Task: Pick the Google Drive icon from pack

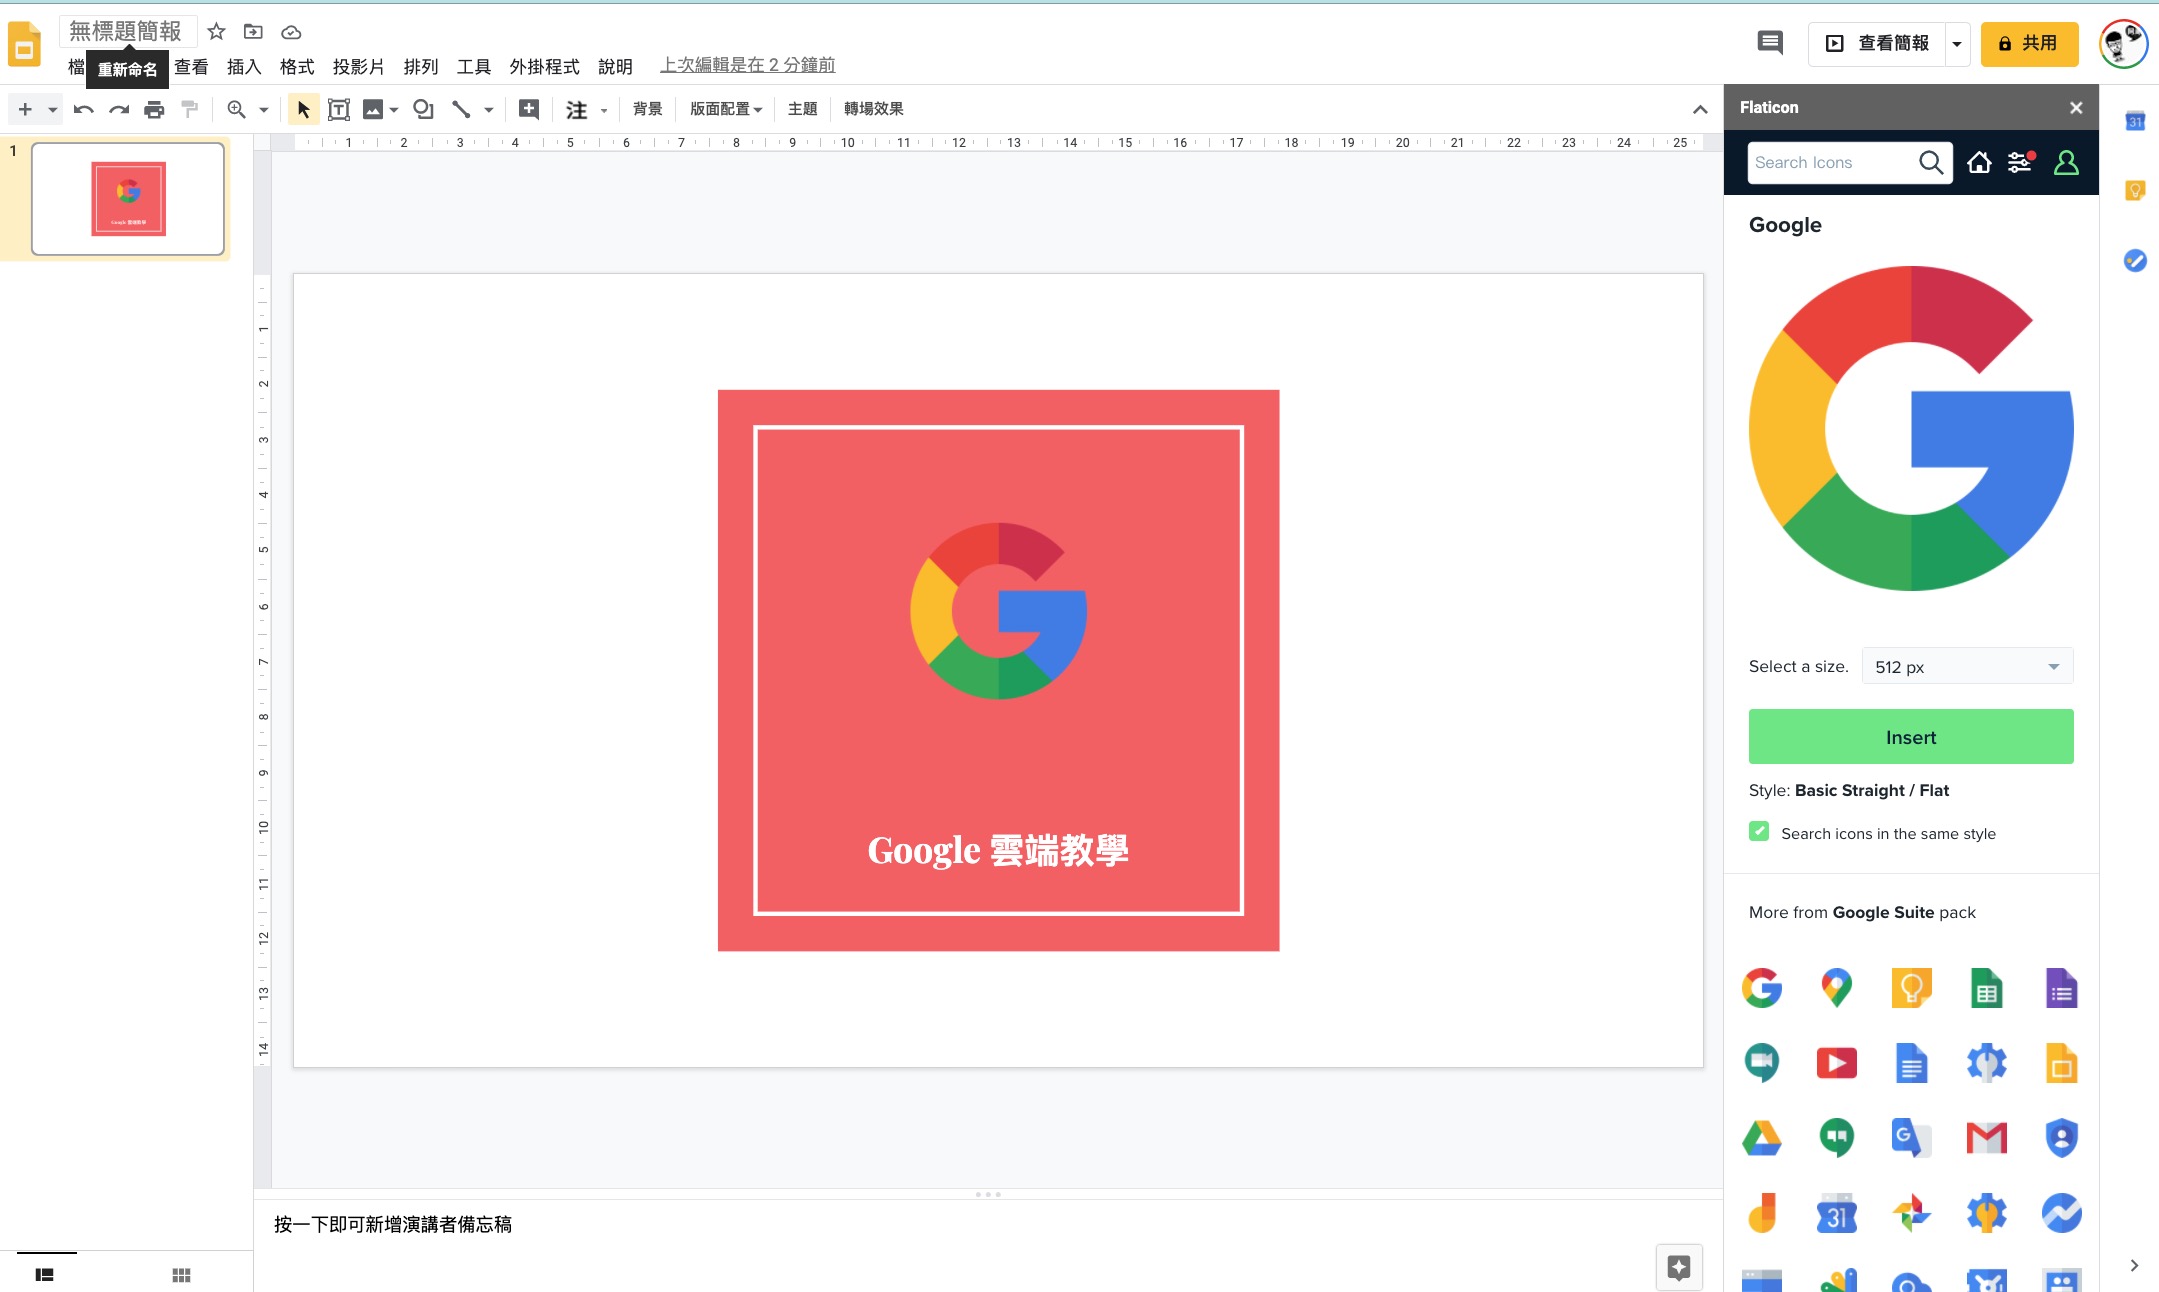Action: [x=1761, y=1138]
